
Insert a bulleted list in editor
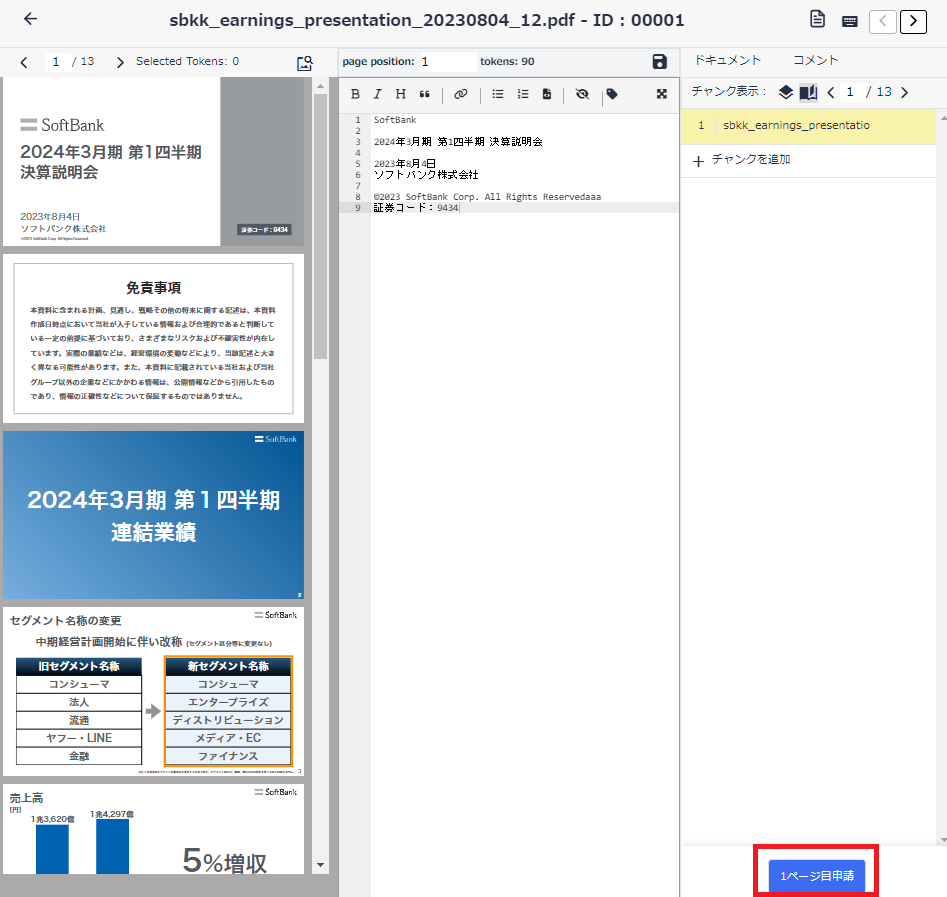[498, 94]
